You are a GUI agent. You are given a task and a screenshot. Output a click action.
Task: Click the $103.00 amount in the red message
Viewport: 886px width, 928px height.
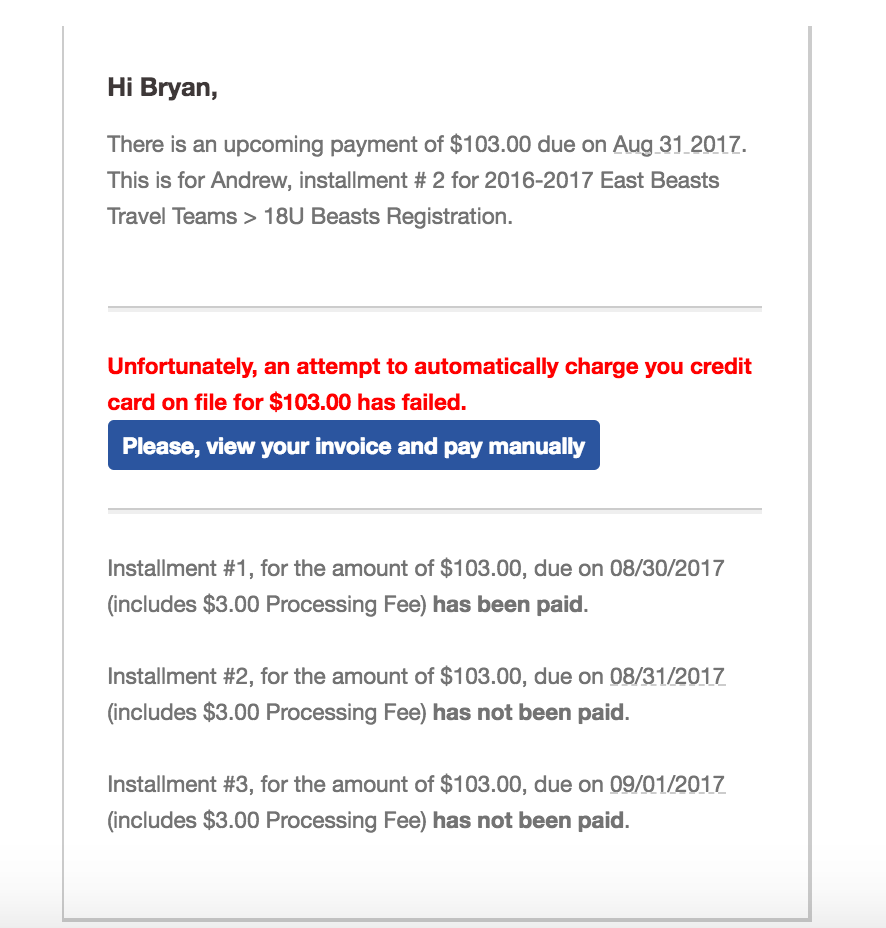tap(310, 402)
